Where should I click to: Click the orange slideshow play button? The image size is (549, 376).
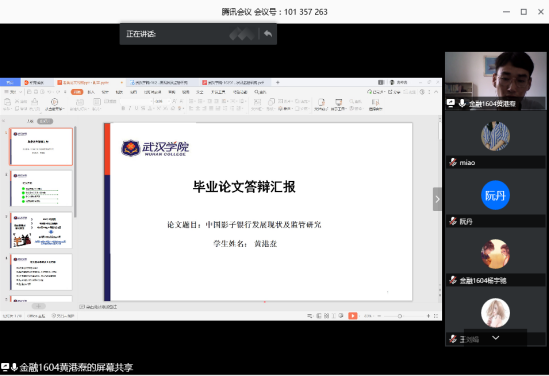click(353, 316)
